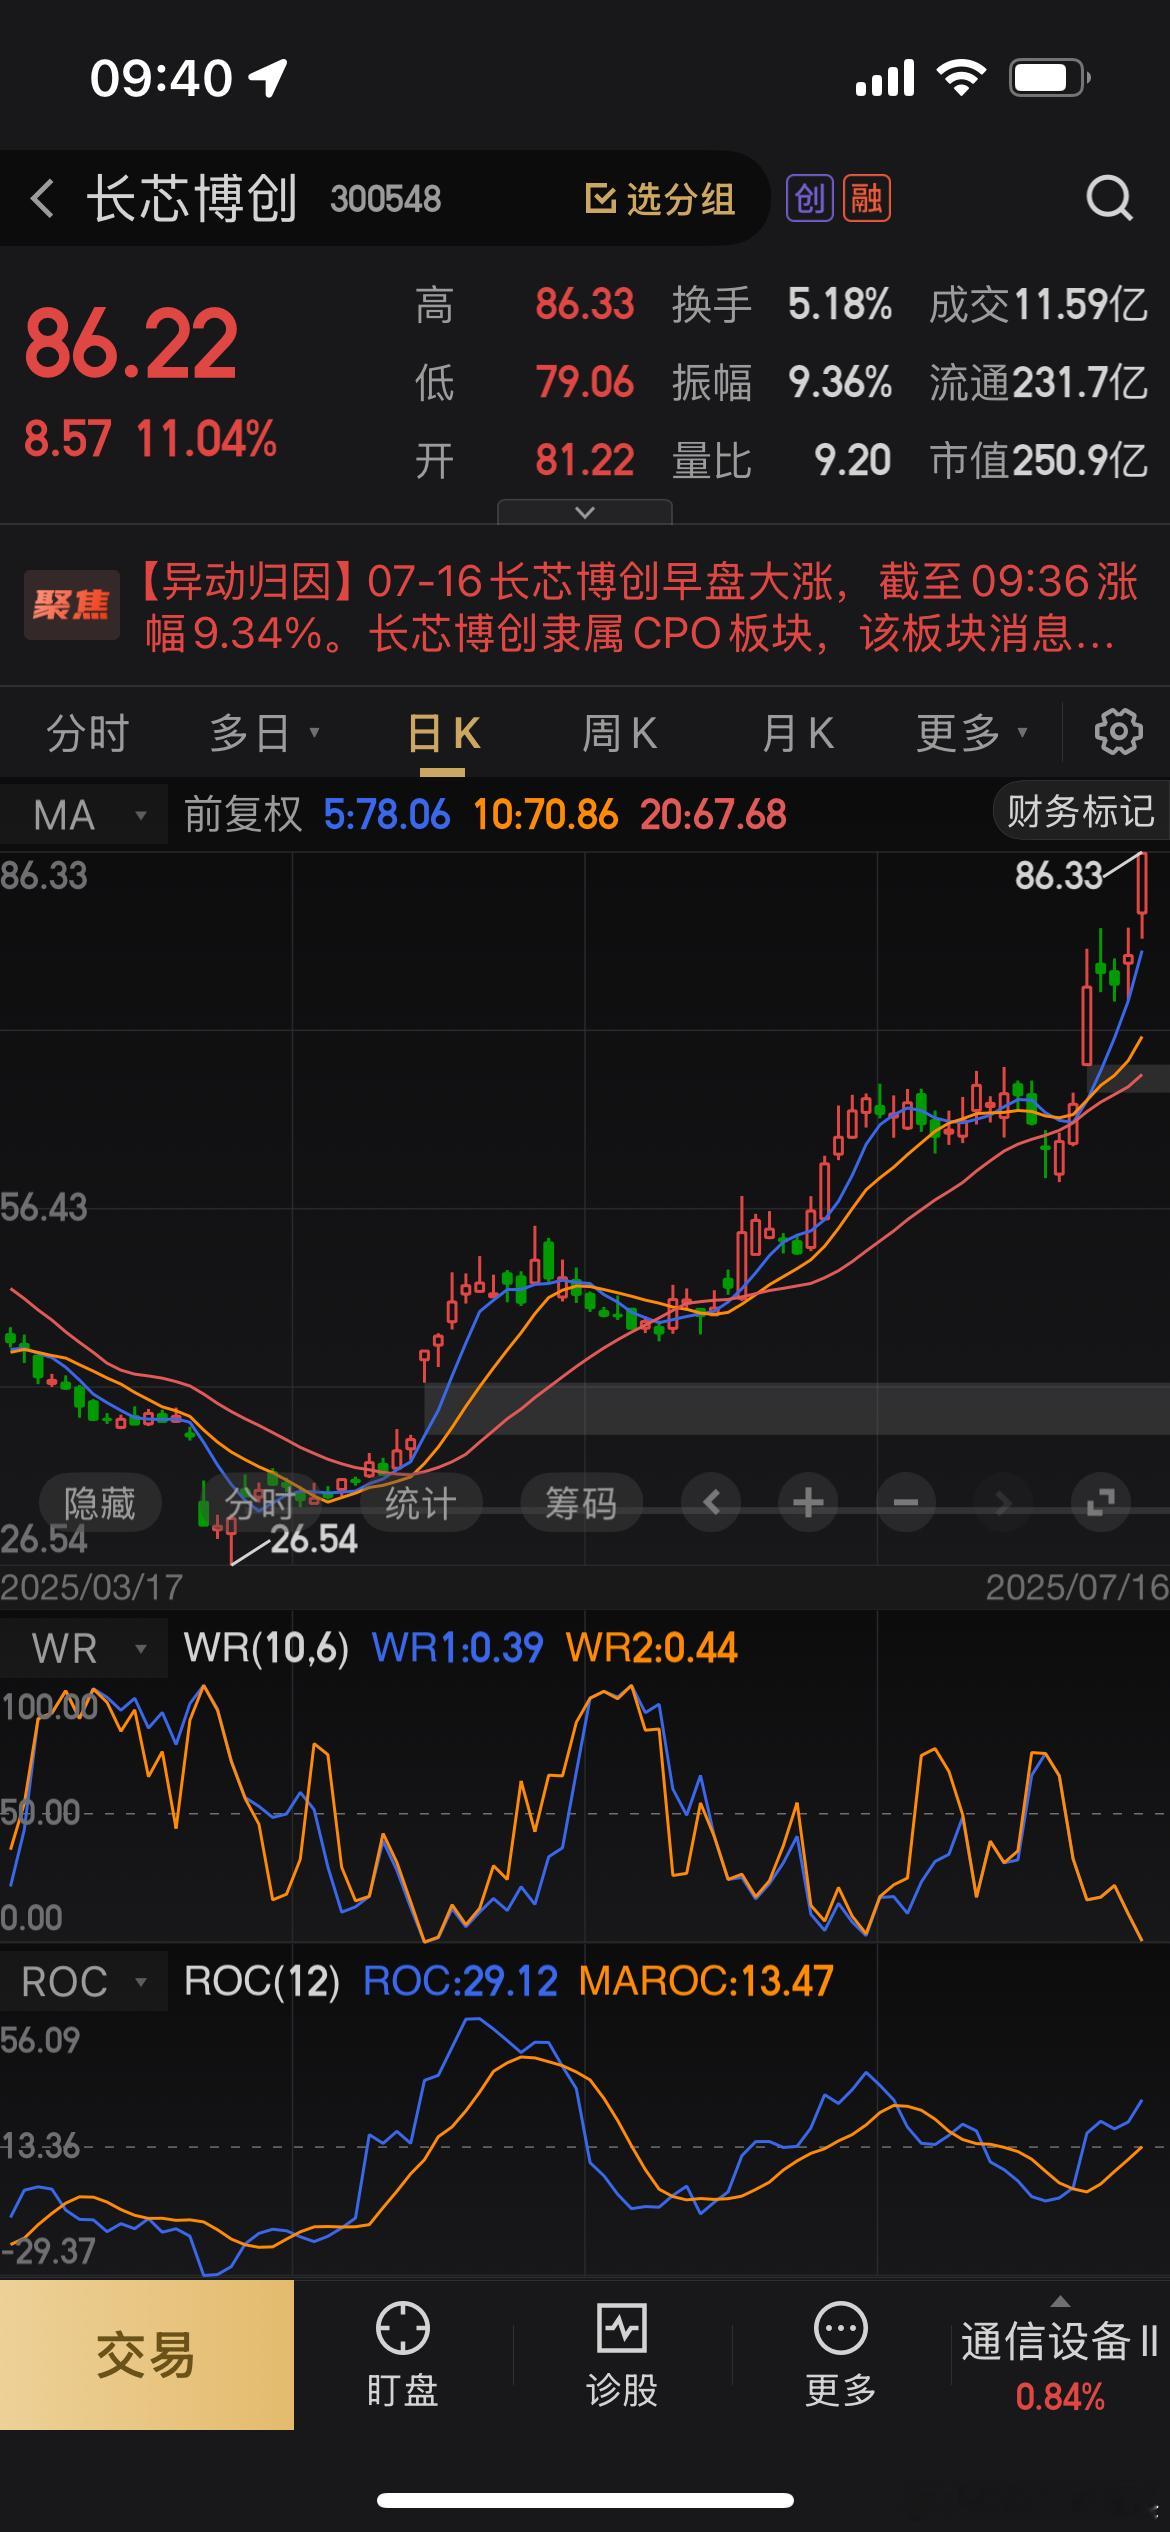Tap the 交易 trade button

(x=146, y=2354)
